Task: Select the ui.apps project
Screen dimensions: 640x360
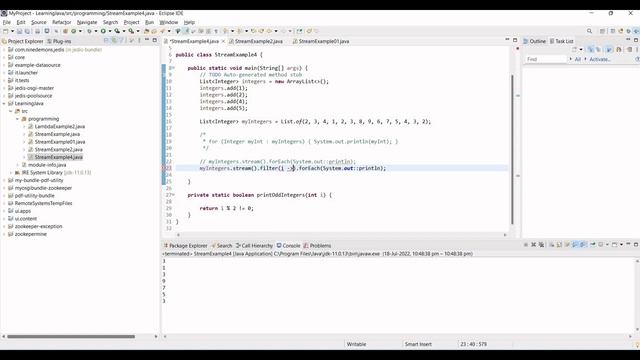Action: pos(22,211)
